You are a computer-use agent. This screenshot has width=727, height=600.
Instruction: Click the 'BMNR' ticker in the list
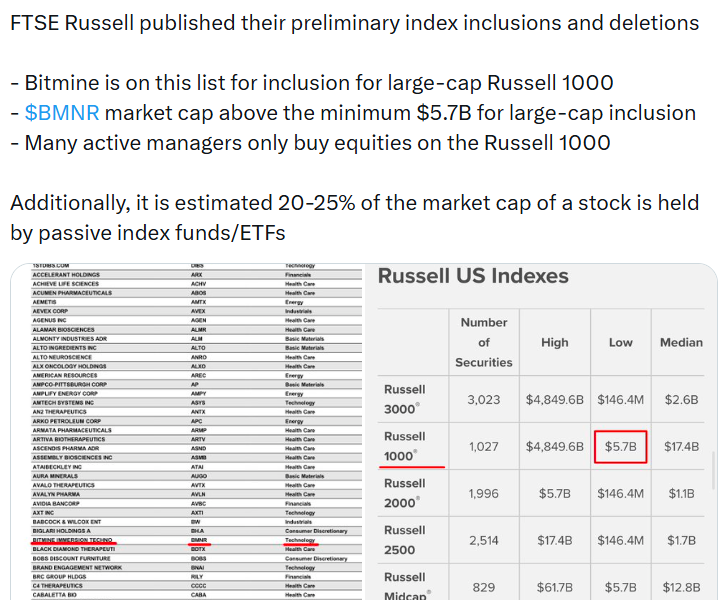click(x=199, y=540)
